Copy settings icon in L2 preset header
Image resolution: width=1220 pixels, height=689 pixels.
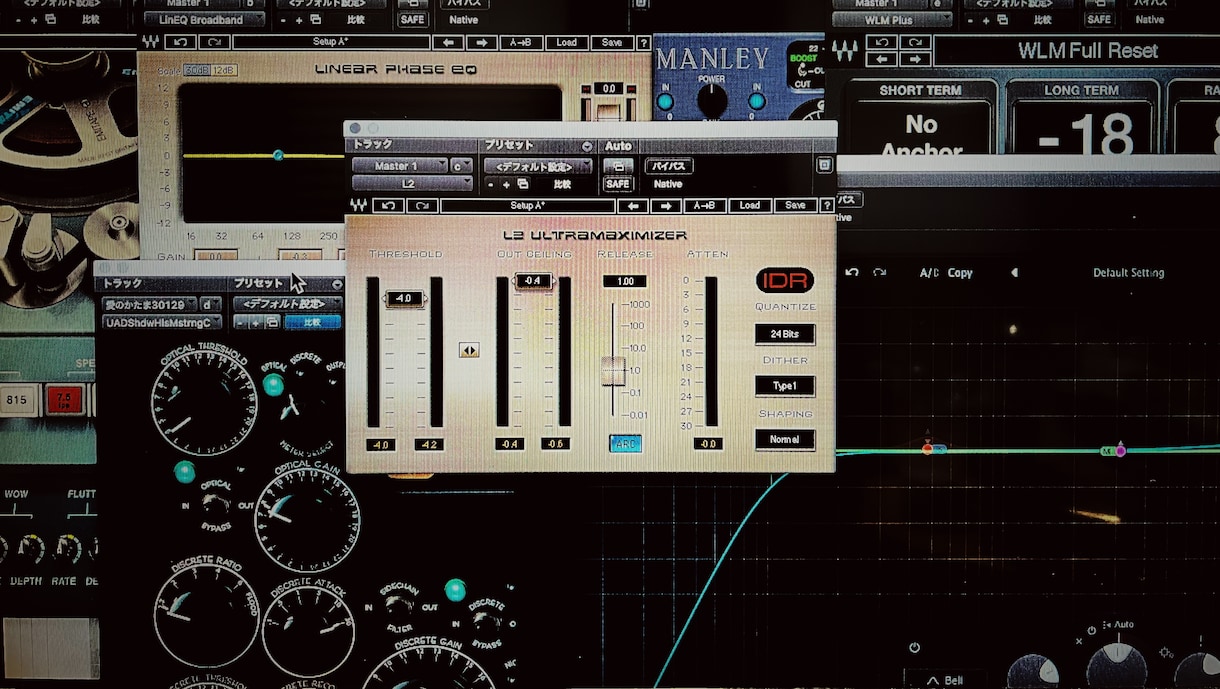pyautogui.click(x=522, y=184)
